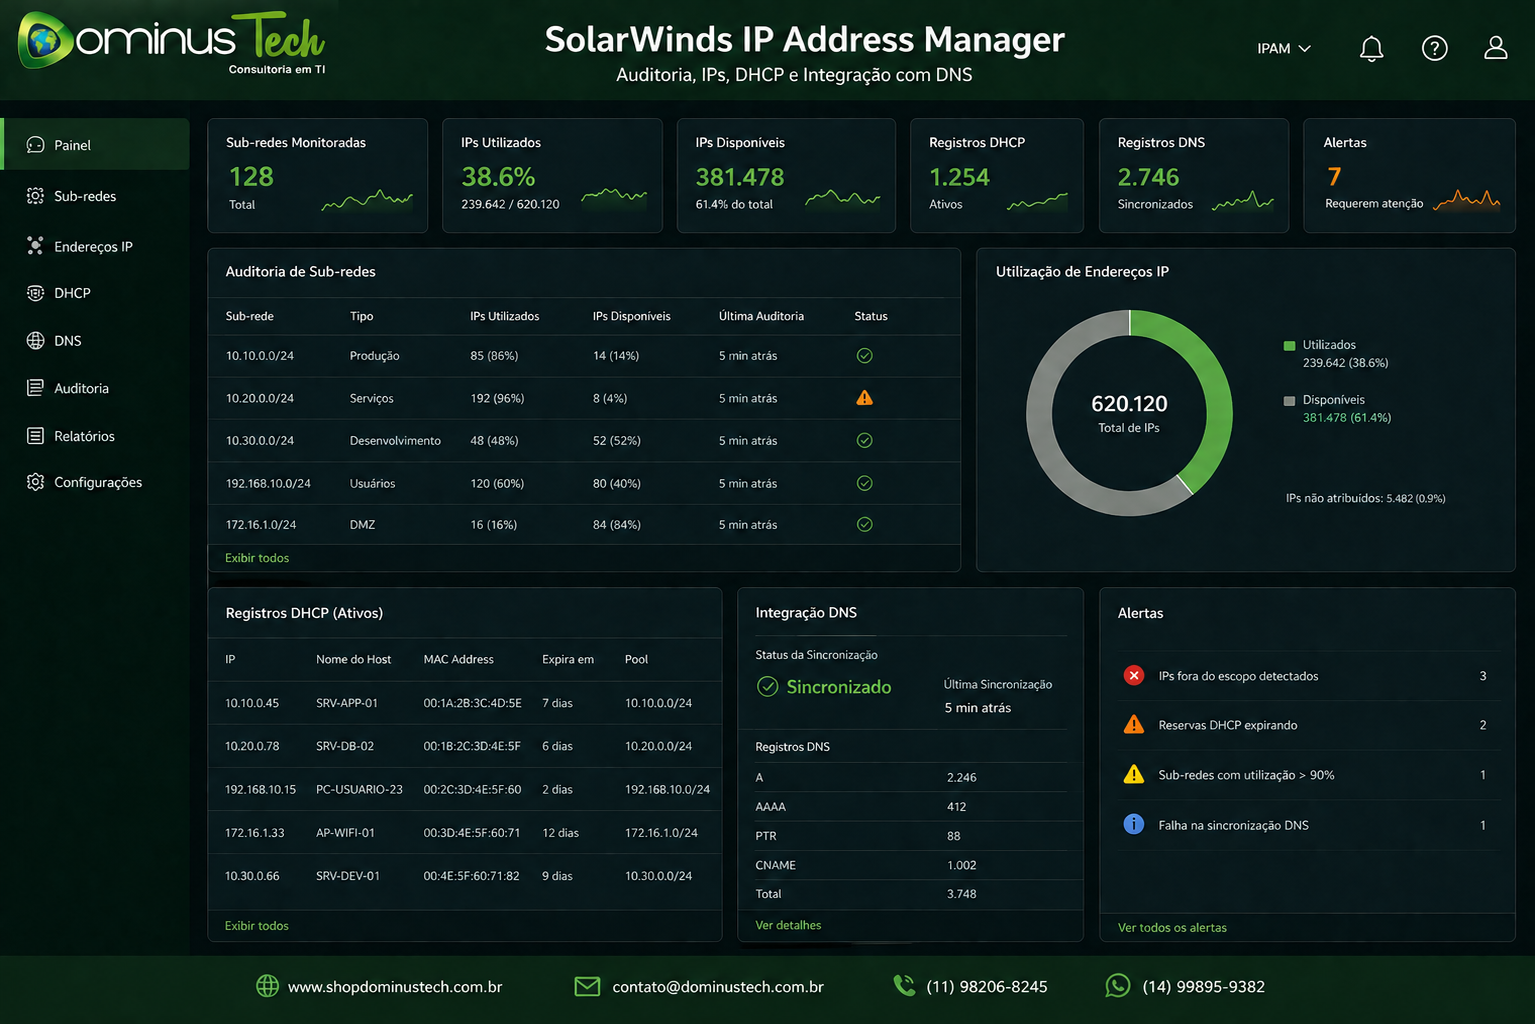
Task: Open www.shopdominustech.com.br link
Action: (x=395, y=987)
